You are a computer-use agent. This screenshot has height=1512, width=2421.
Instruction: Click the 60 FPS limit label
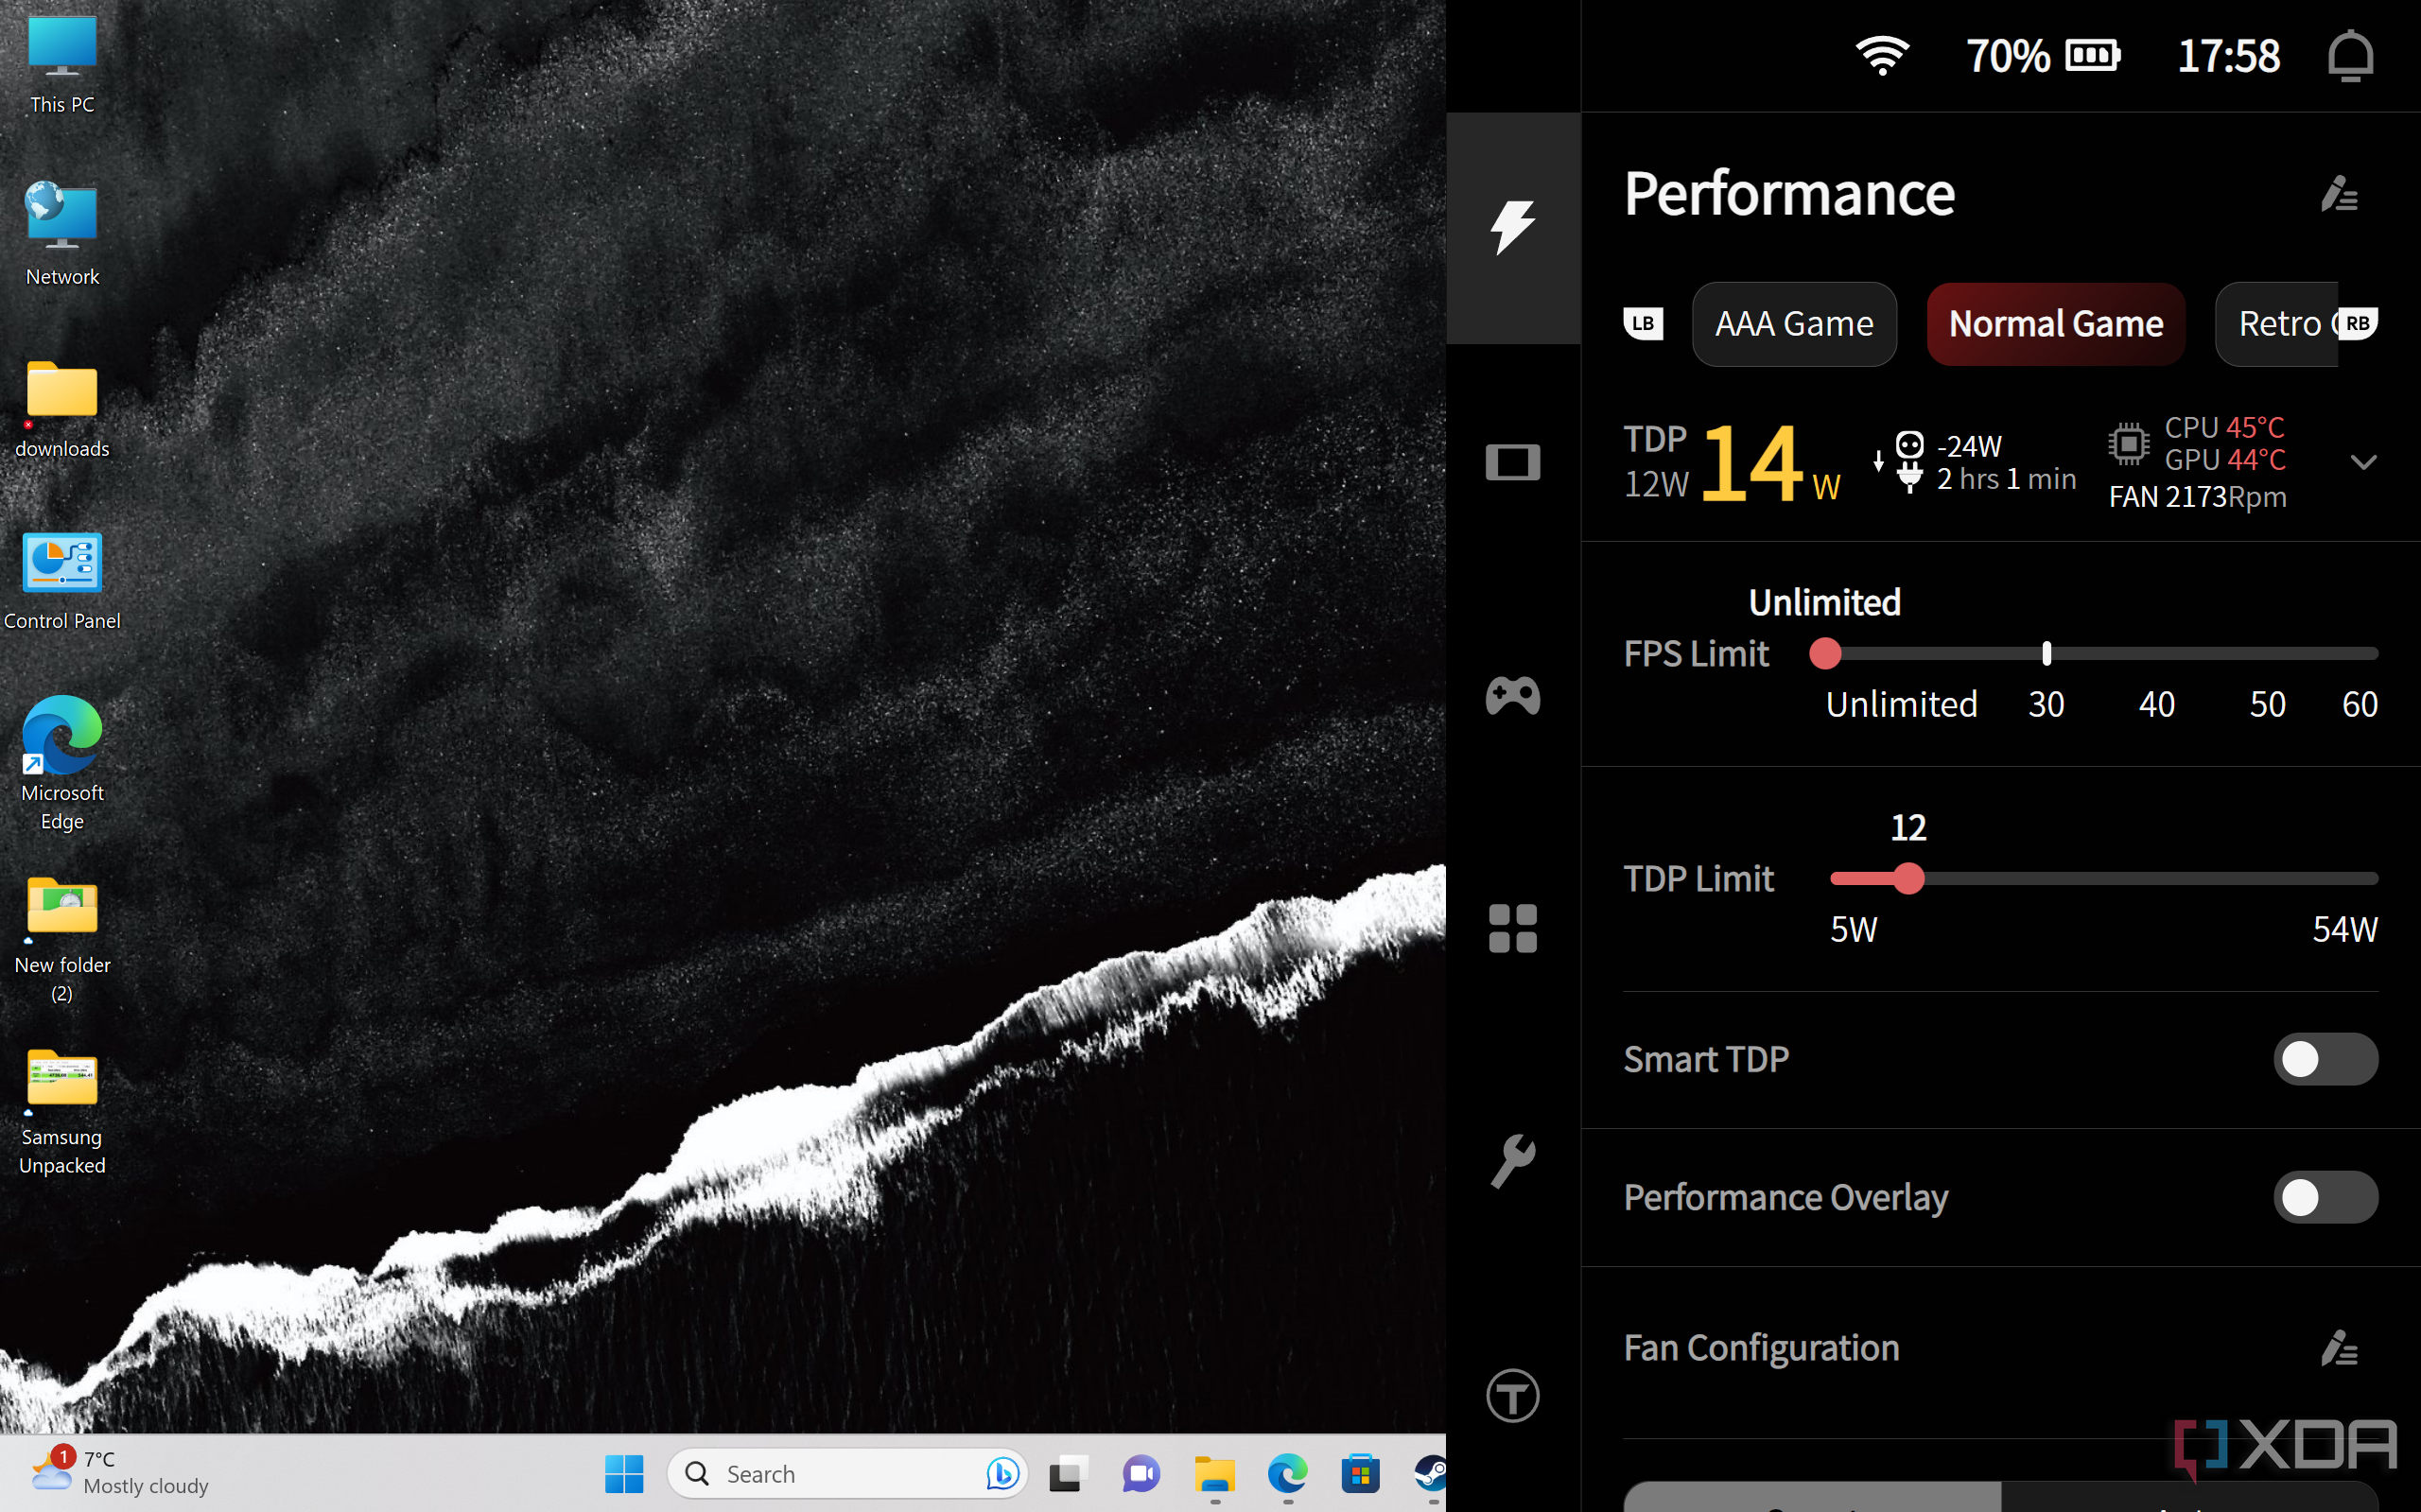coord(2359,704)
